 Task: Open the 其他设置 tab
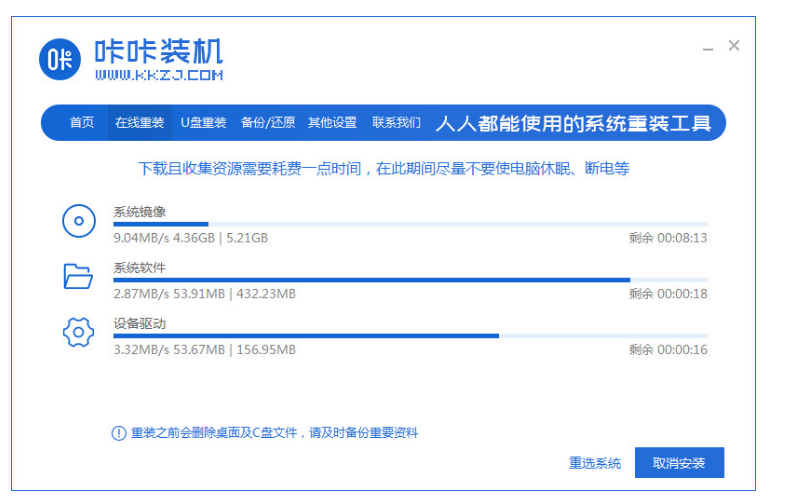[332, 123]
